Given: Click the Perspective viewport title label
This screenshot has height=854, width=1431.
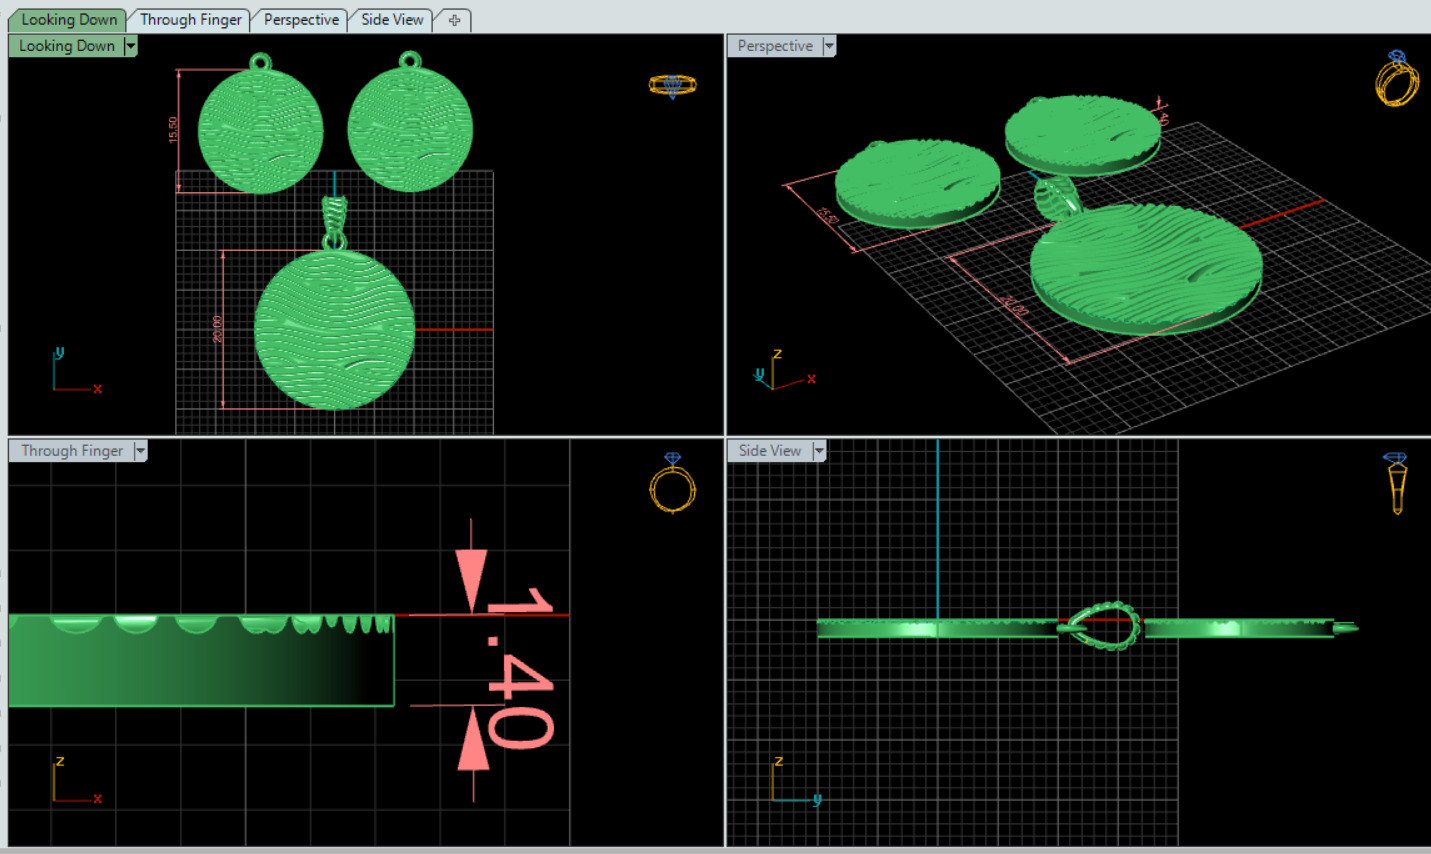Looking at the screenshot, I should 775,46.
